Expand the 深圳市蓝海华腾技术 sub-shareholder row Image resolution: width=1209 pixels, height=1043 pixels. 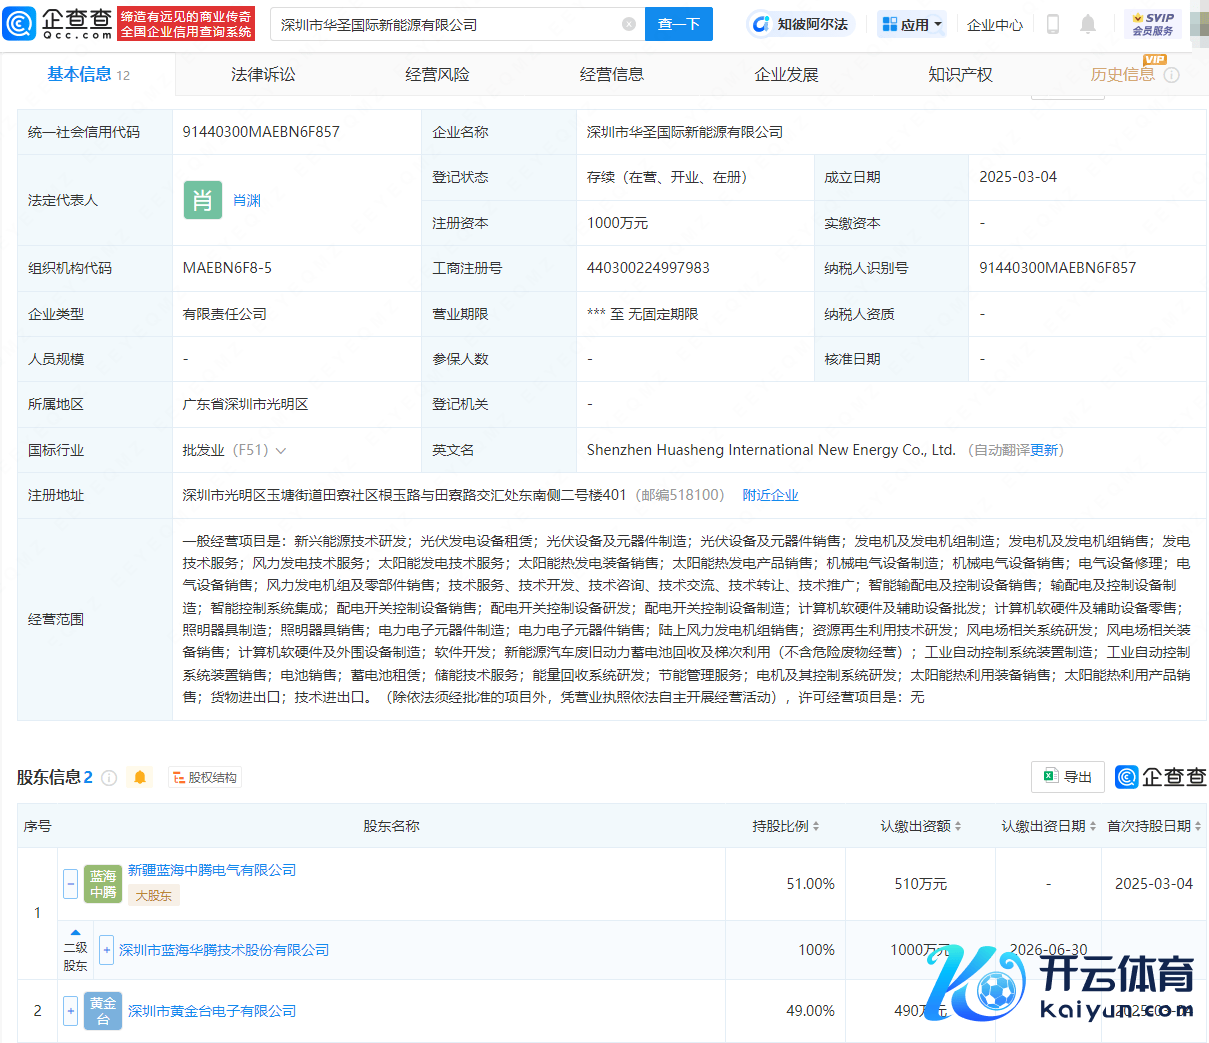[106, 950]
